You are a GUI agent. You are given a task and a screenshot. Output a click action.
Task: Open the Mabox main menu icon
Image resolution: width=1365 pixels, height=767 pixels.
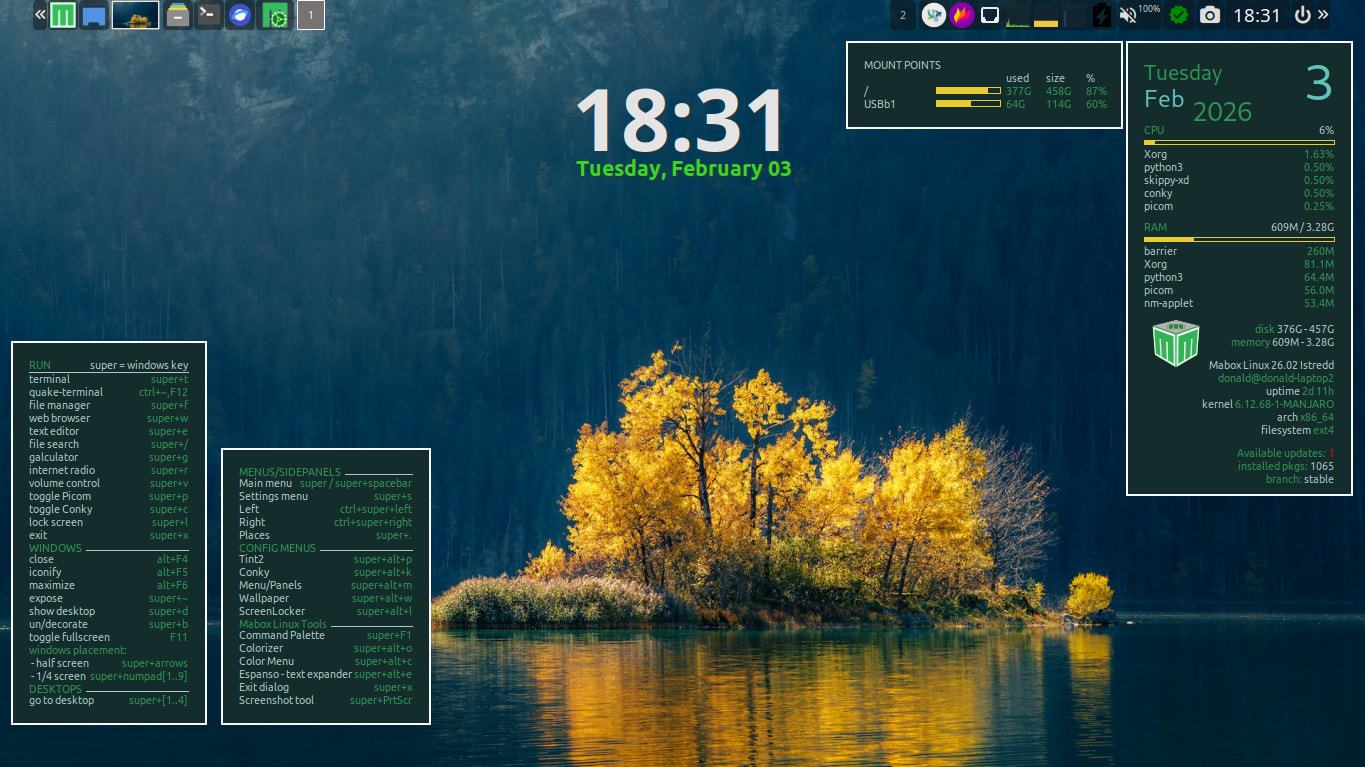63,15
